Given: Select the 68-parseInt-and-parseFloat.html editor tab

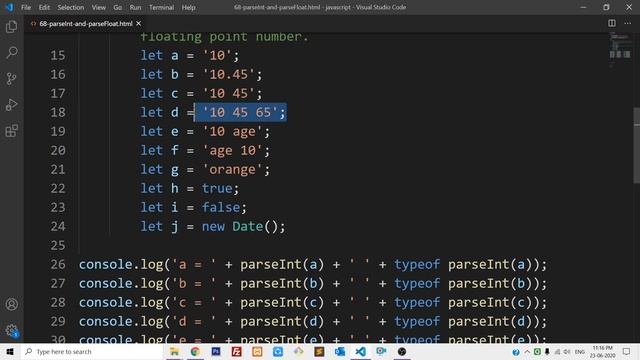Looking at the screenshot, I should (86, 24).
